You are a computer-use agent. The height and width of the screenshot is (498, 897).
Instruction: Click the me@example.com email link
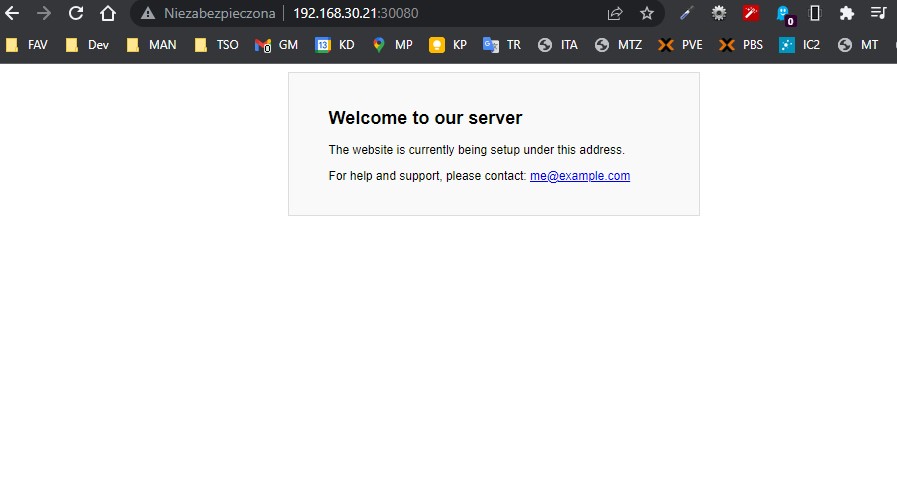[579, 176]
